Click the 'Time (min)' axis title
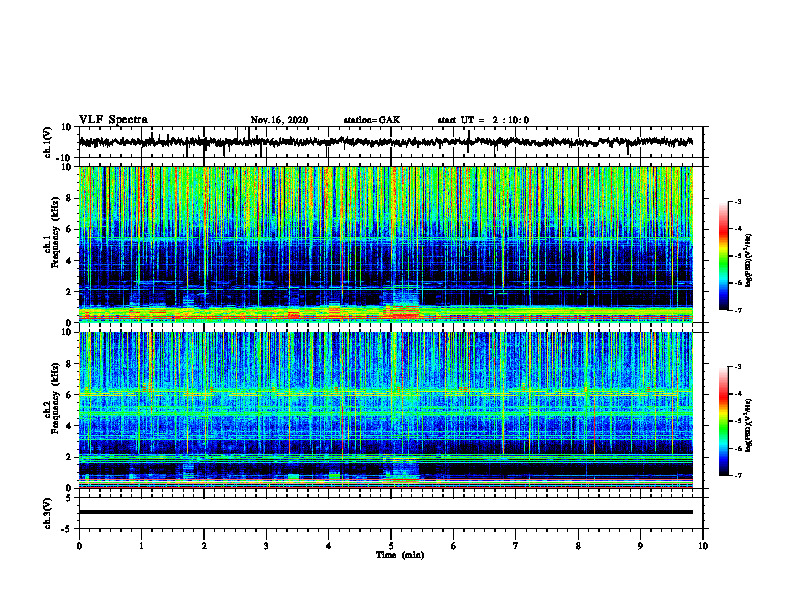The width and height of the screenshot is (792, 612). (400, 555)
